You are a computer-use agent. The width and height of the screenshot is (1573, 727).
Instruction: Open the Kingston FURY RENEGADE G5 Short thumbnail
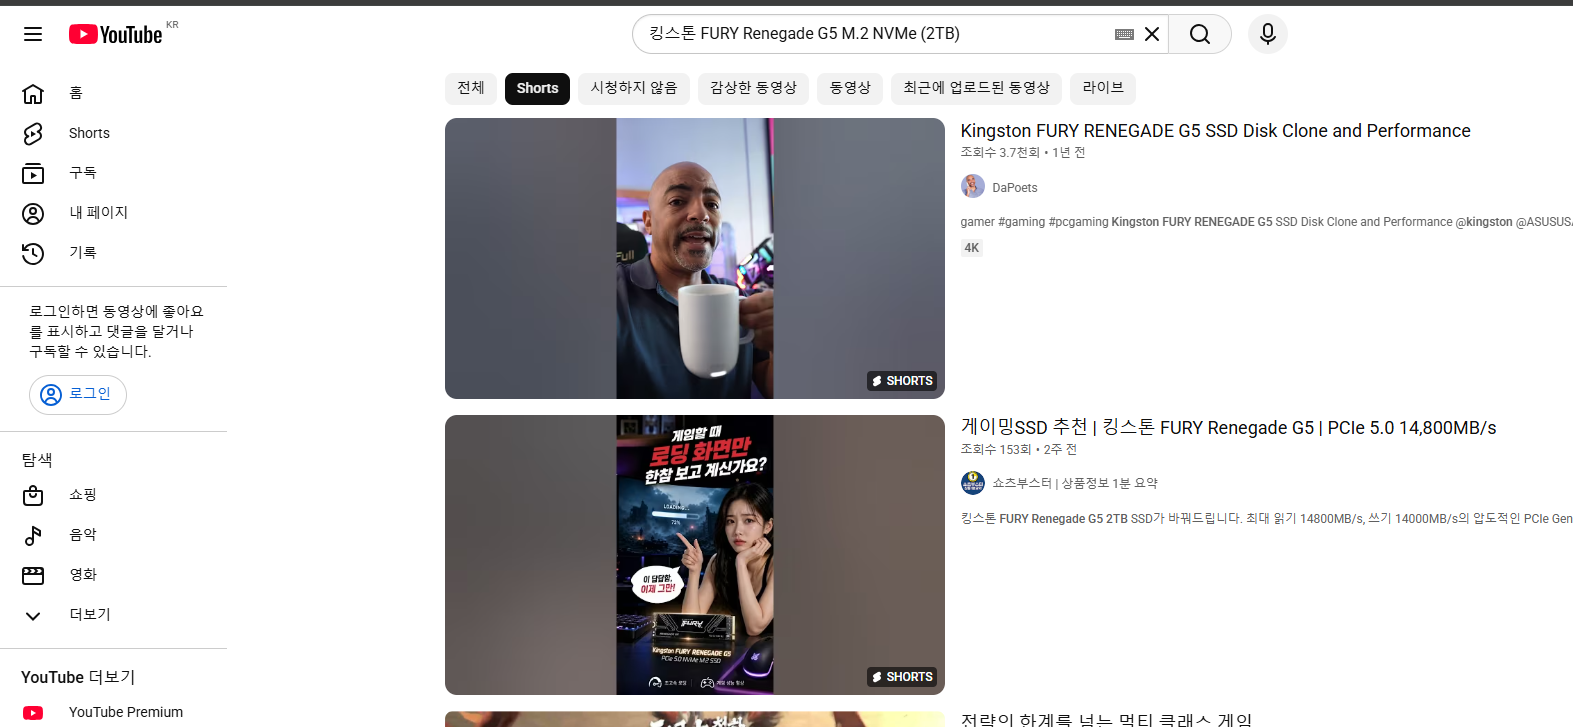695,258
